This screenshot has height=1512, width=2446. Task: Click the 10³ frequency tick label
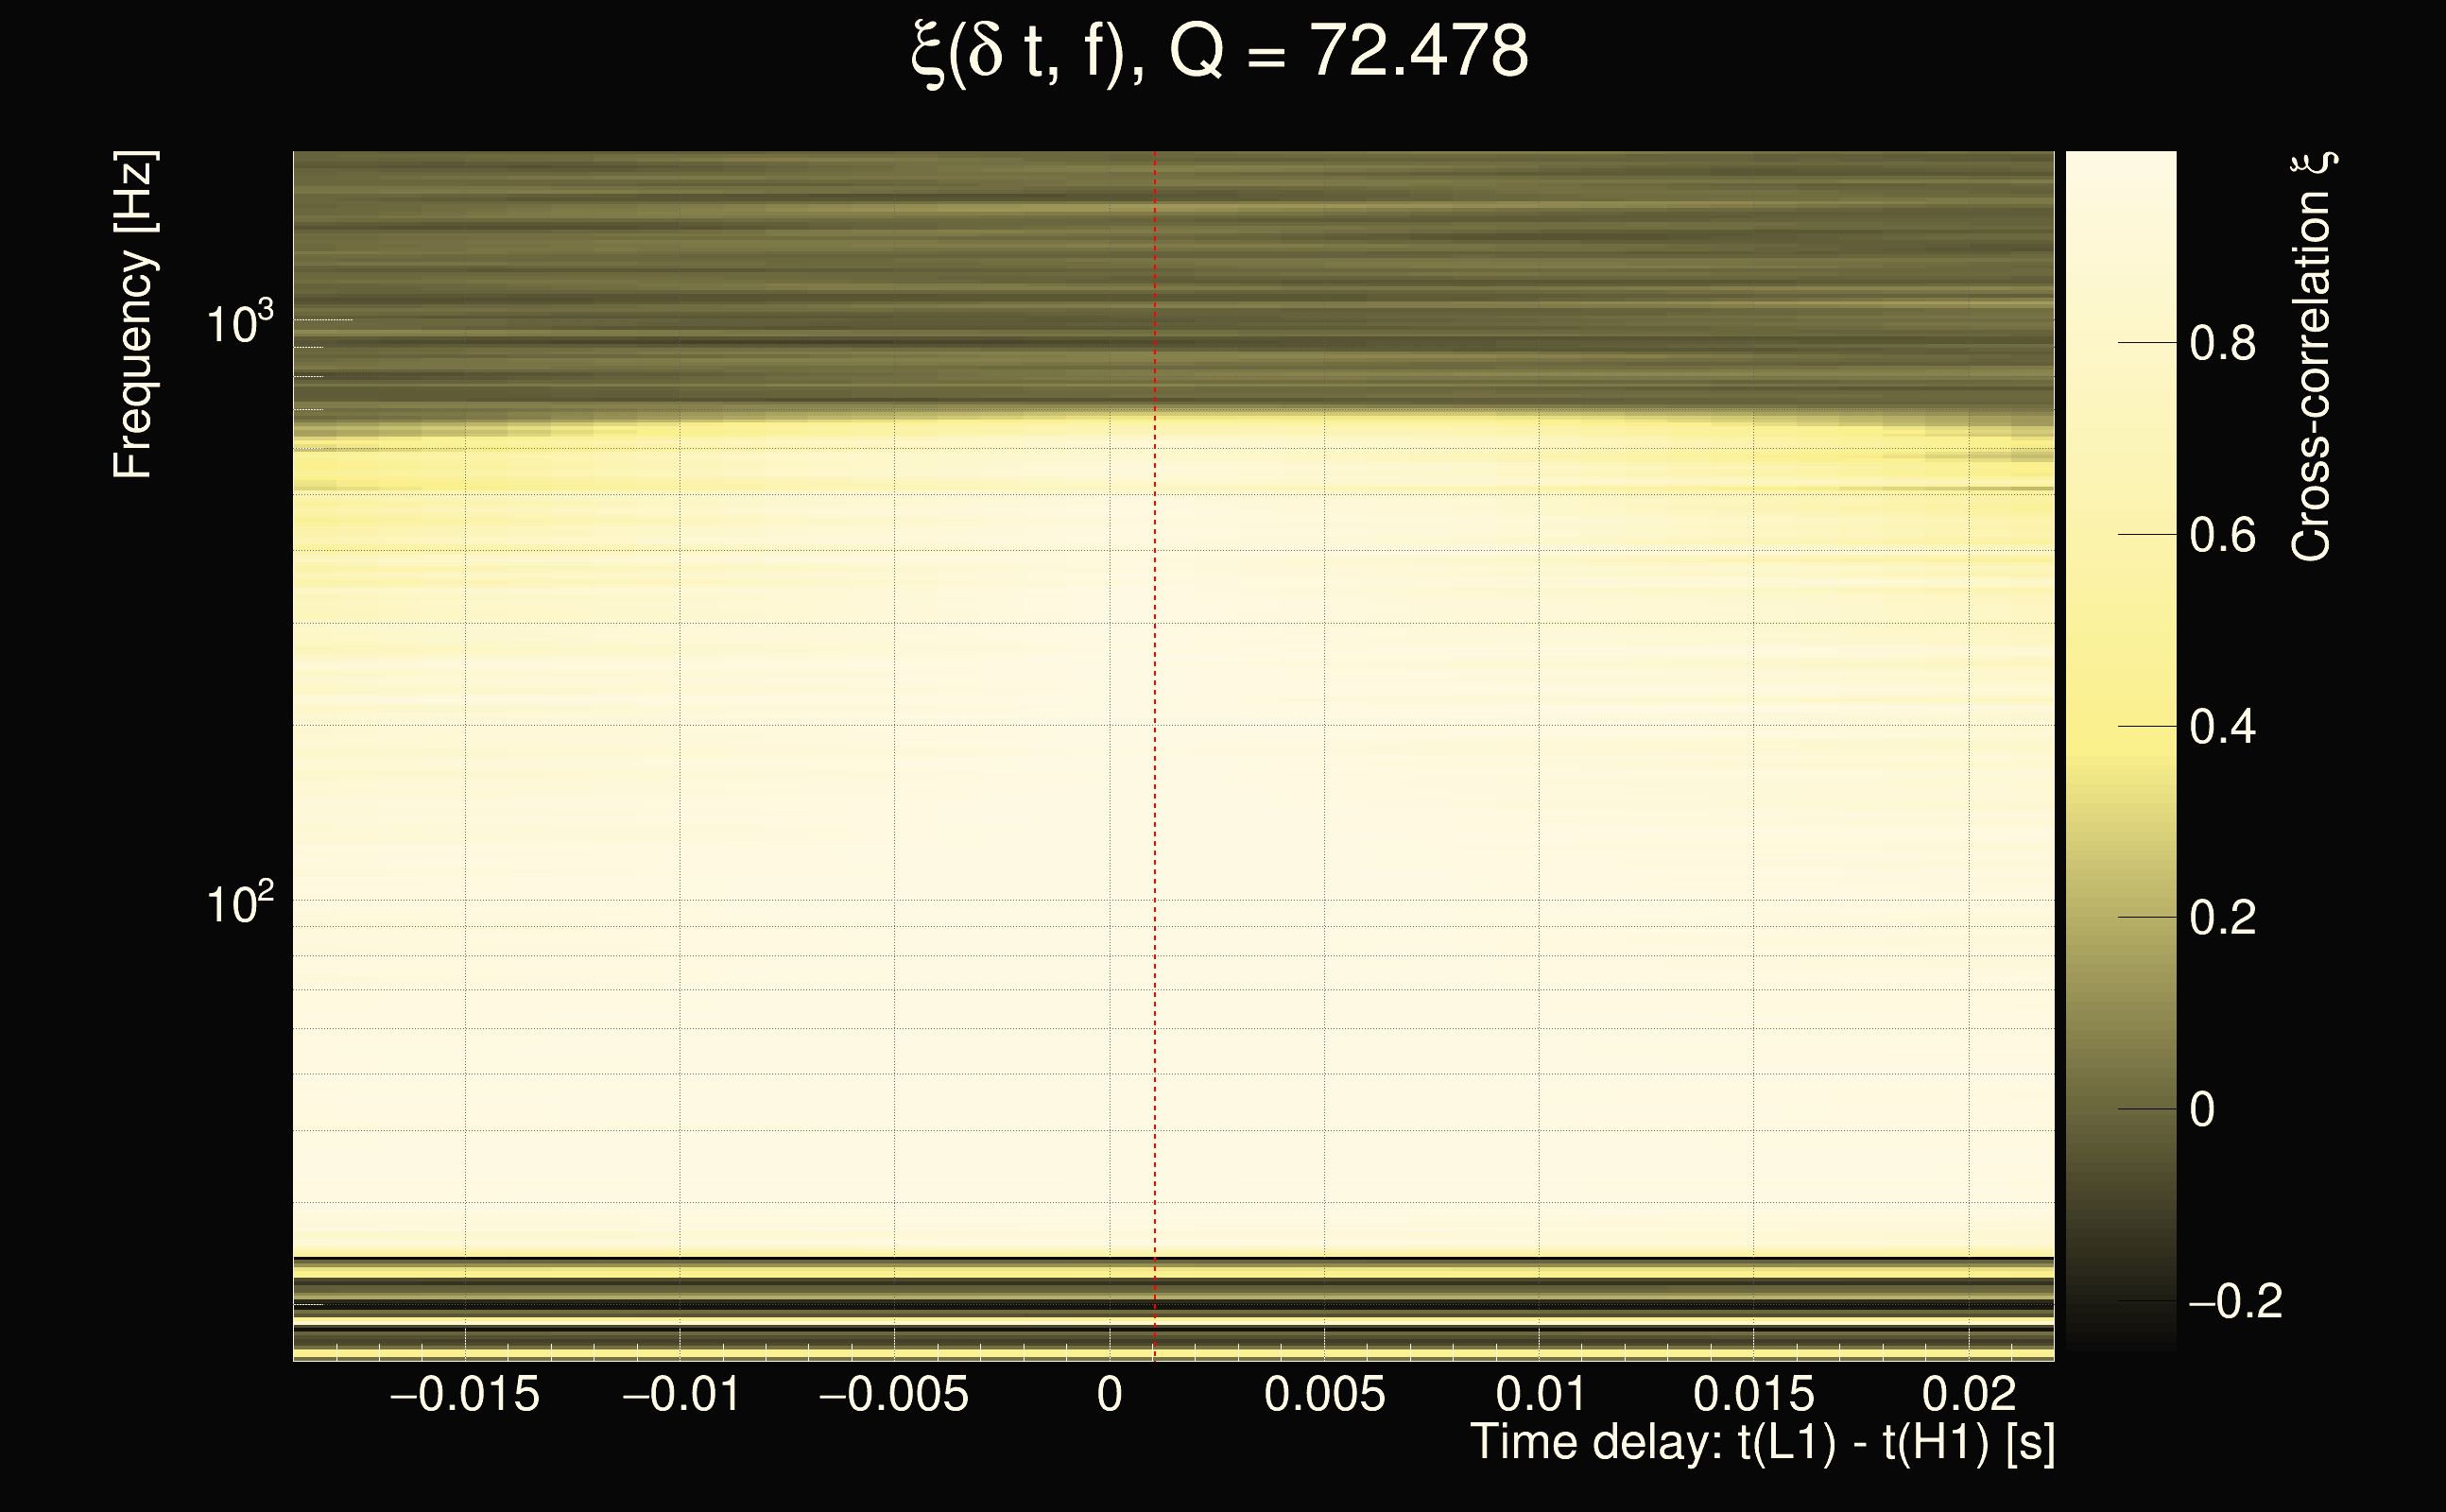tap(239, 322)
